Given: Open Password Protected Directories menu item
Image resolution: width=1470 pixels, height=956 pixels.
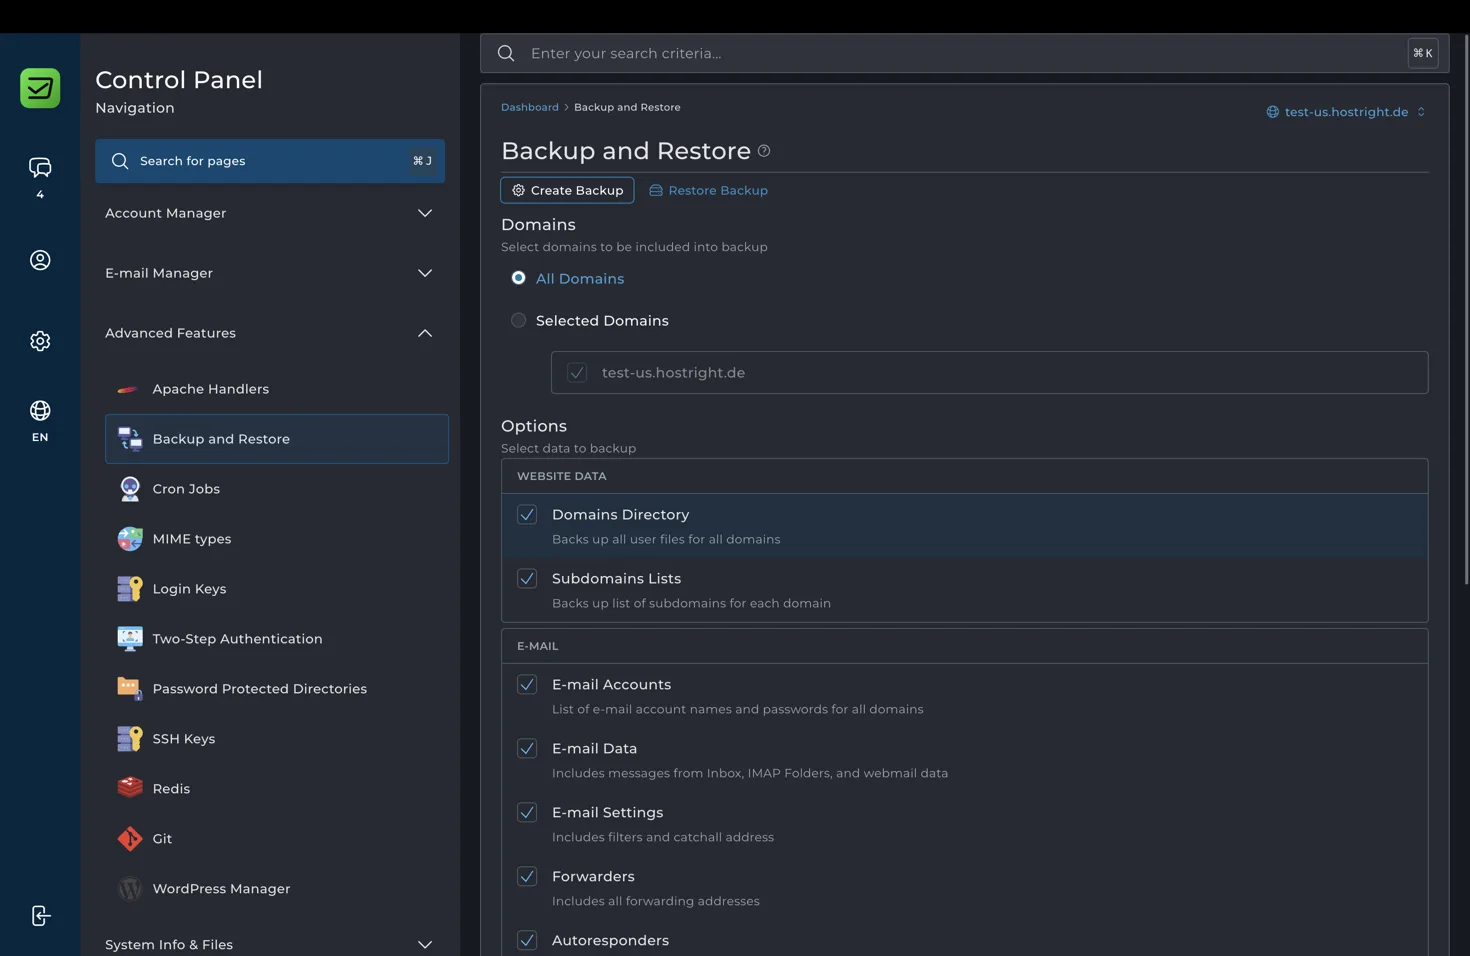Looking at the screenshot, I should 277,689.
